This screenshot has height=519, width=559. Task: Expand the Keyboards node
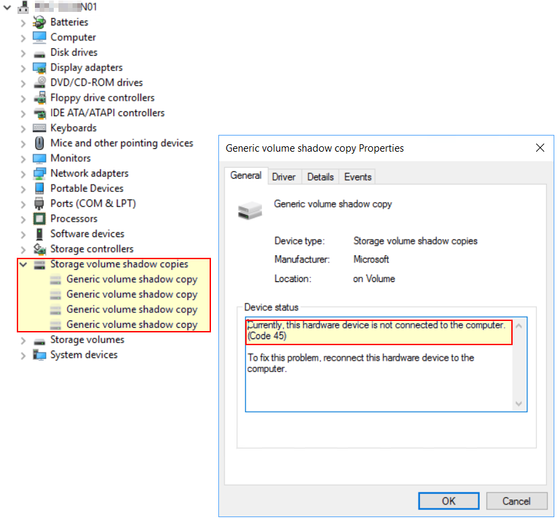(23, 129)
